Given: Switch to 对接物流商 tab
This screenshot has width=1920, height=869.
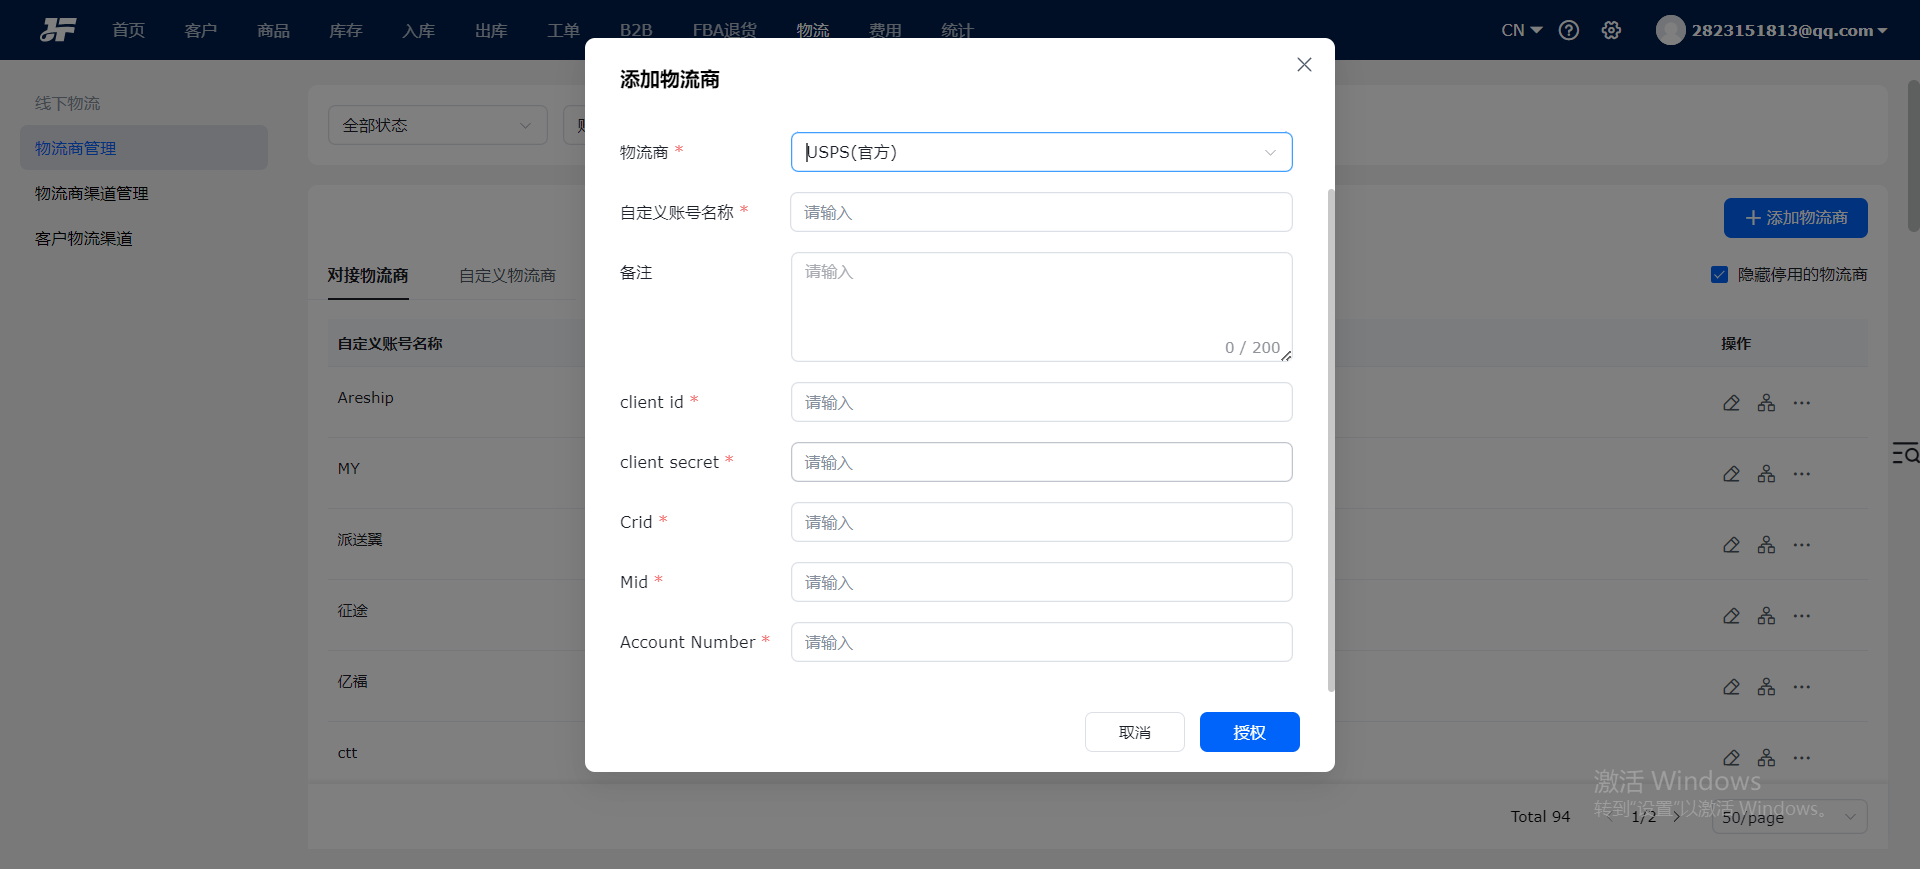Looking at the screenshot, I should coord(368,275).
